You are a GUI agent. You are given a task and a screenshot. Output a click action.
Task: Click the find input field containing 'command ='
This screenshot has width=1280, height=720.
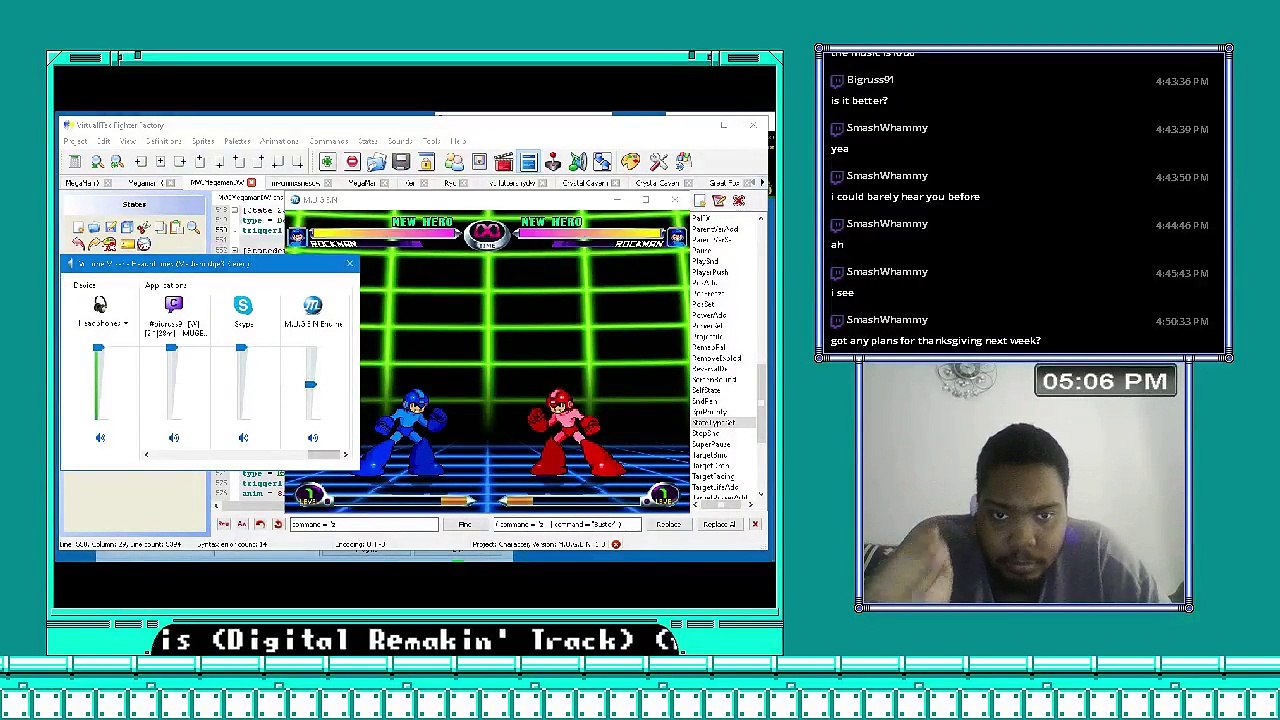pos(363,525)
